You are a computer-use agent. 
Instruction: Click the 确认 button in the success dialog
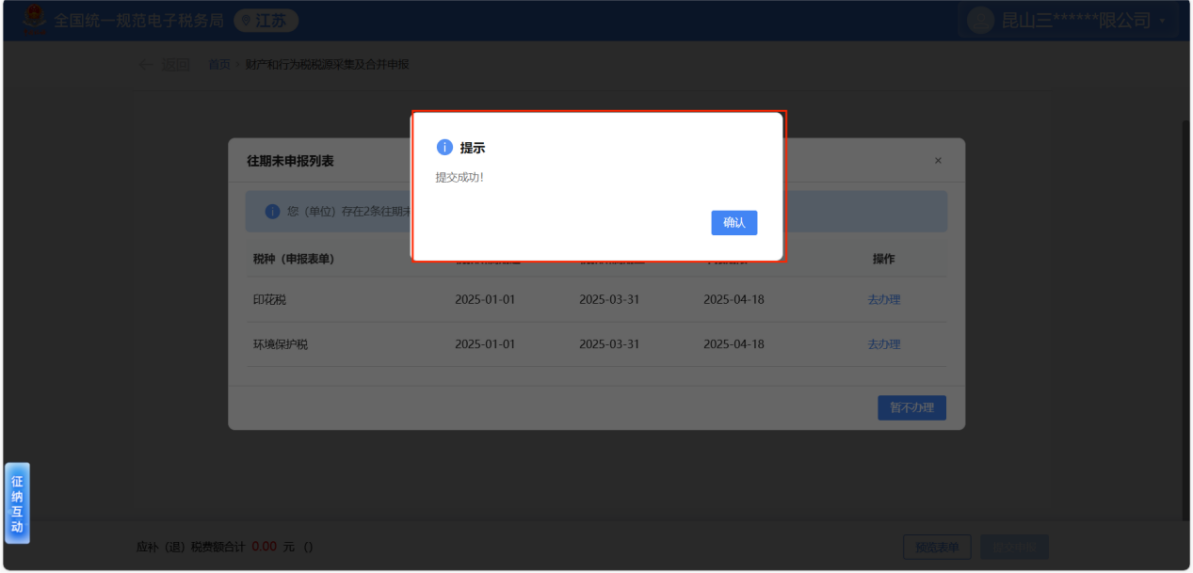tap(733, 223)
